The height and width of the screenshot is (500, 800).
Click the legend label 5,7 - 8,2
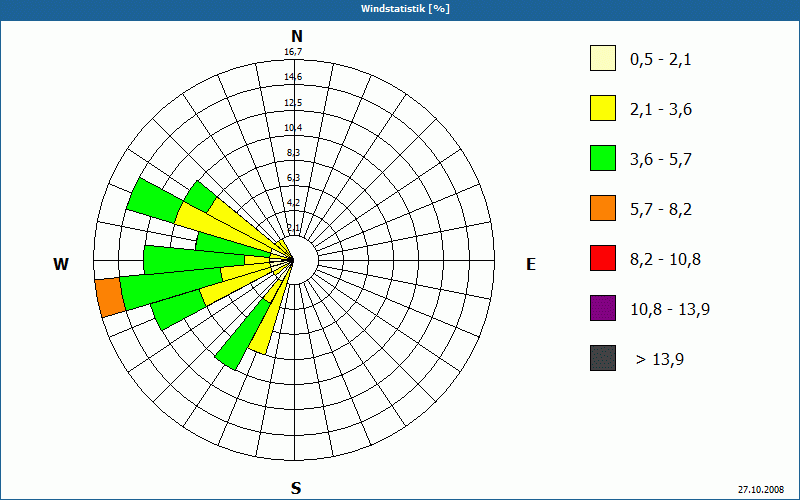click(661, 210)
